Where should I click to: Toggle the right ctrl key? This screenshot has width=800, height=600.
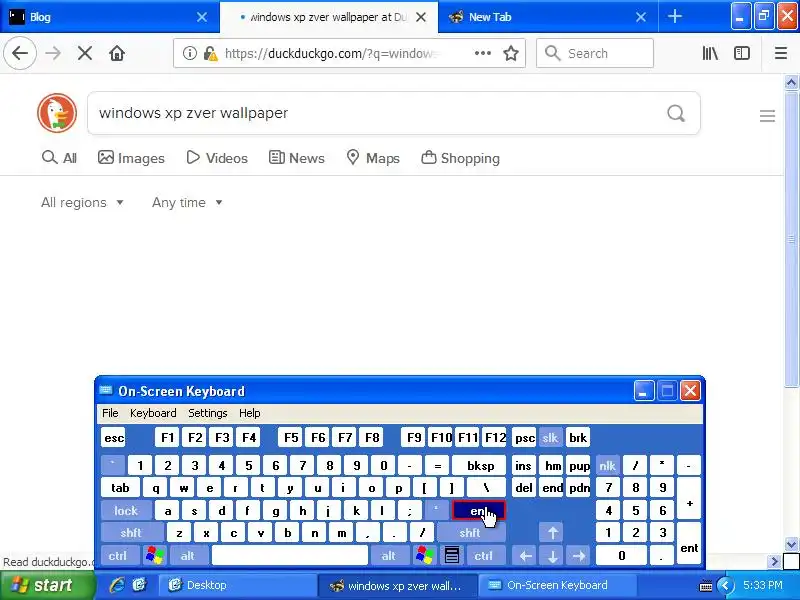(484, 555)
